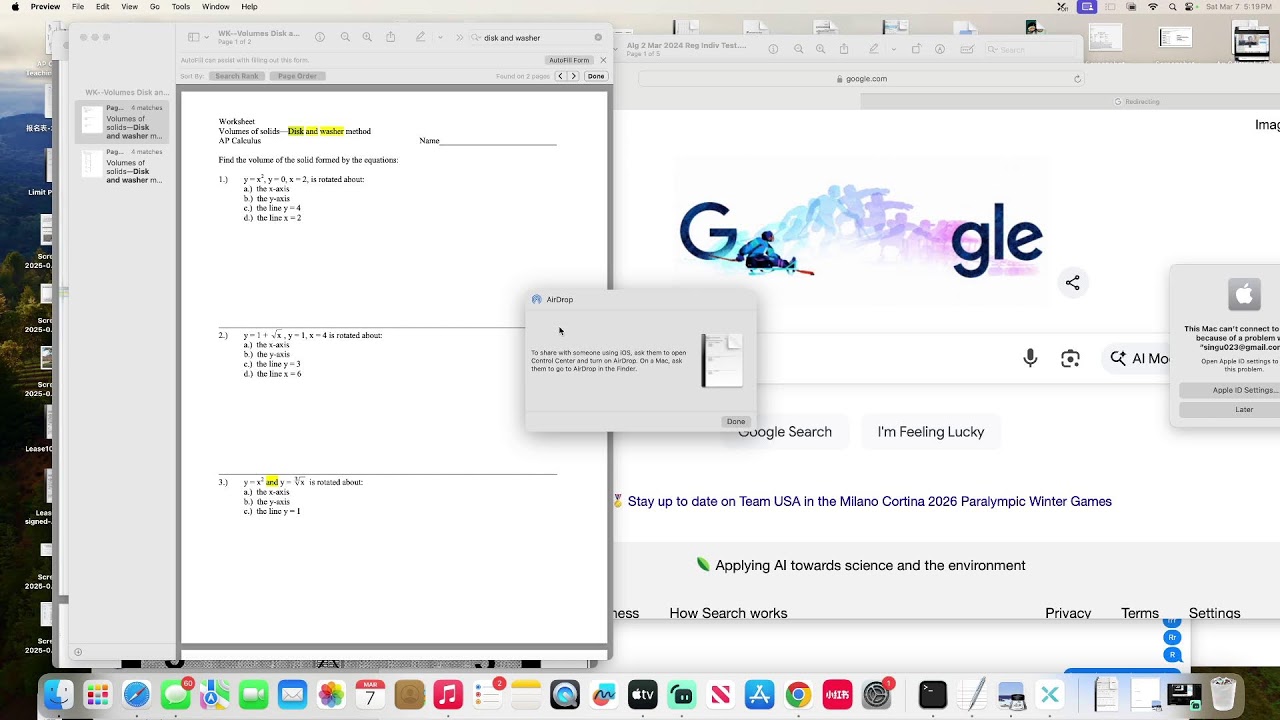Click the Apple menu logo

point(15,7)
